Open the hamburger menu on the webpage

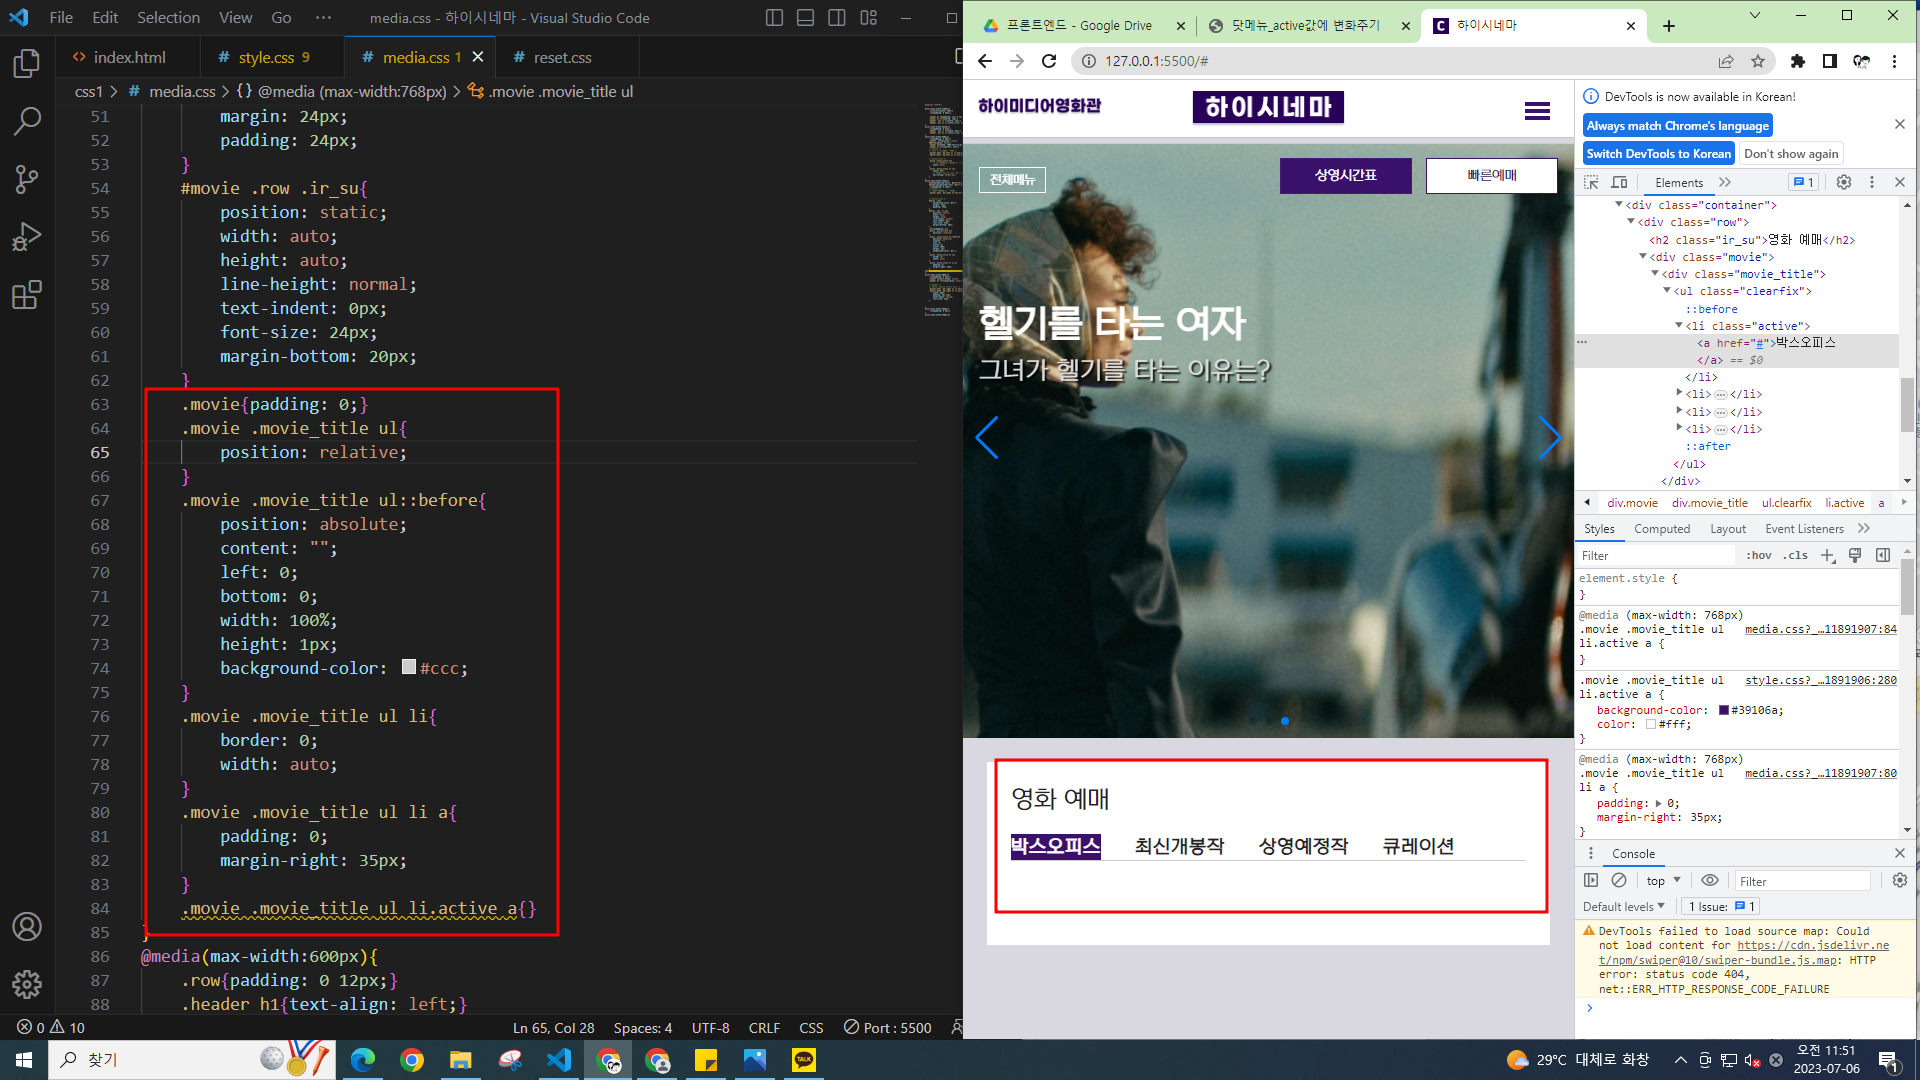click(1537, 111)
